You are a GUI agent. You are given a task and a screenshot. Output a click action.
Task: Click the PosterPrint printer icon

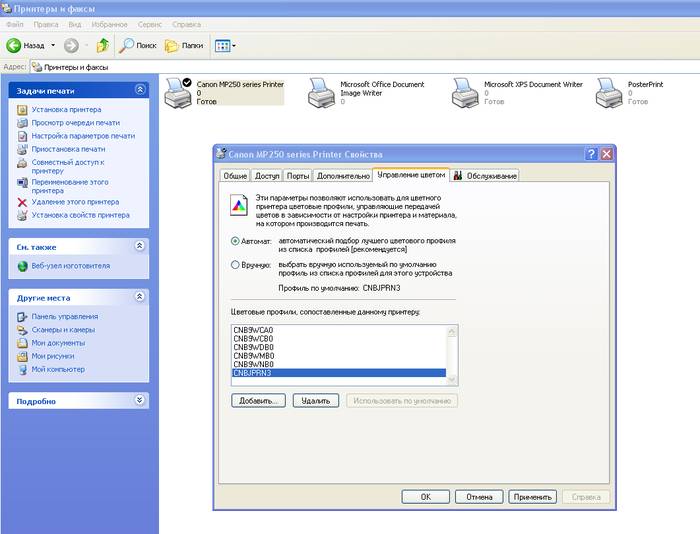click(x=609, y=92)
